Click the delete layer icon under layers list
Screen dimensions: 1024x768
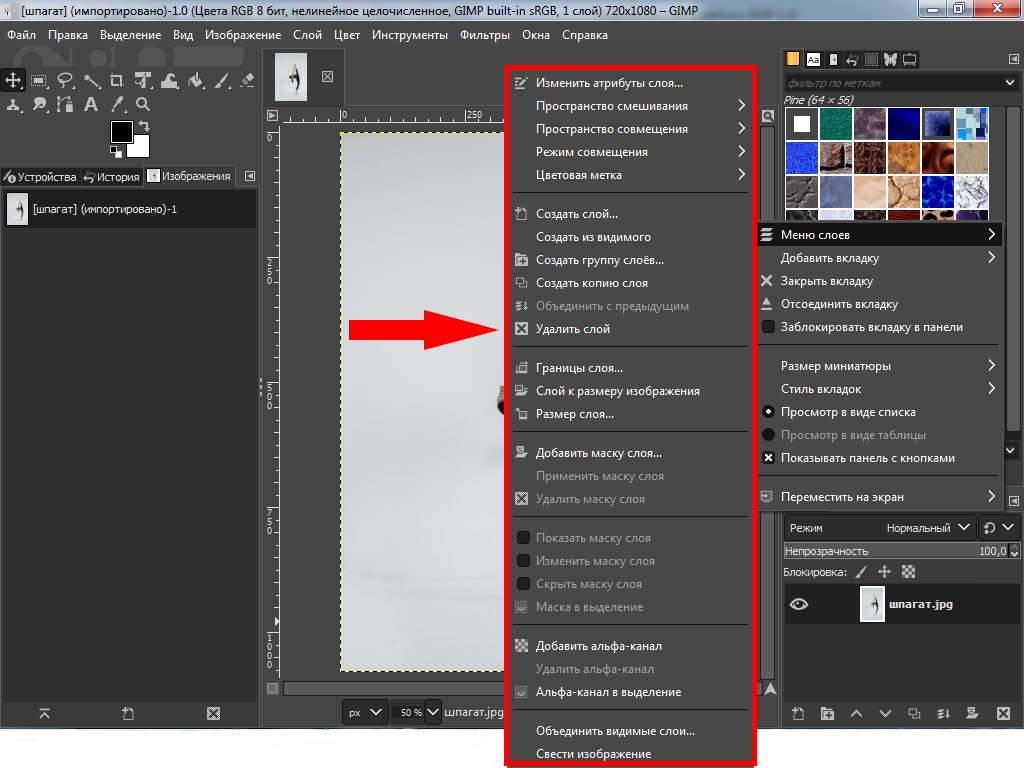[x=1003, y=713]
